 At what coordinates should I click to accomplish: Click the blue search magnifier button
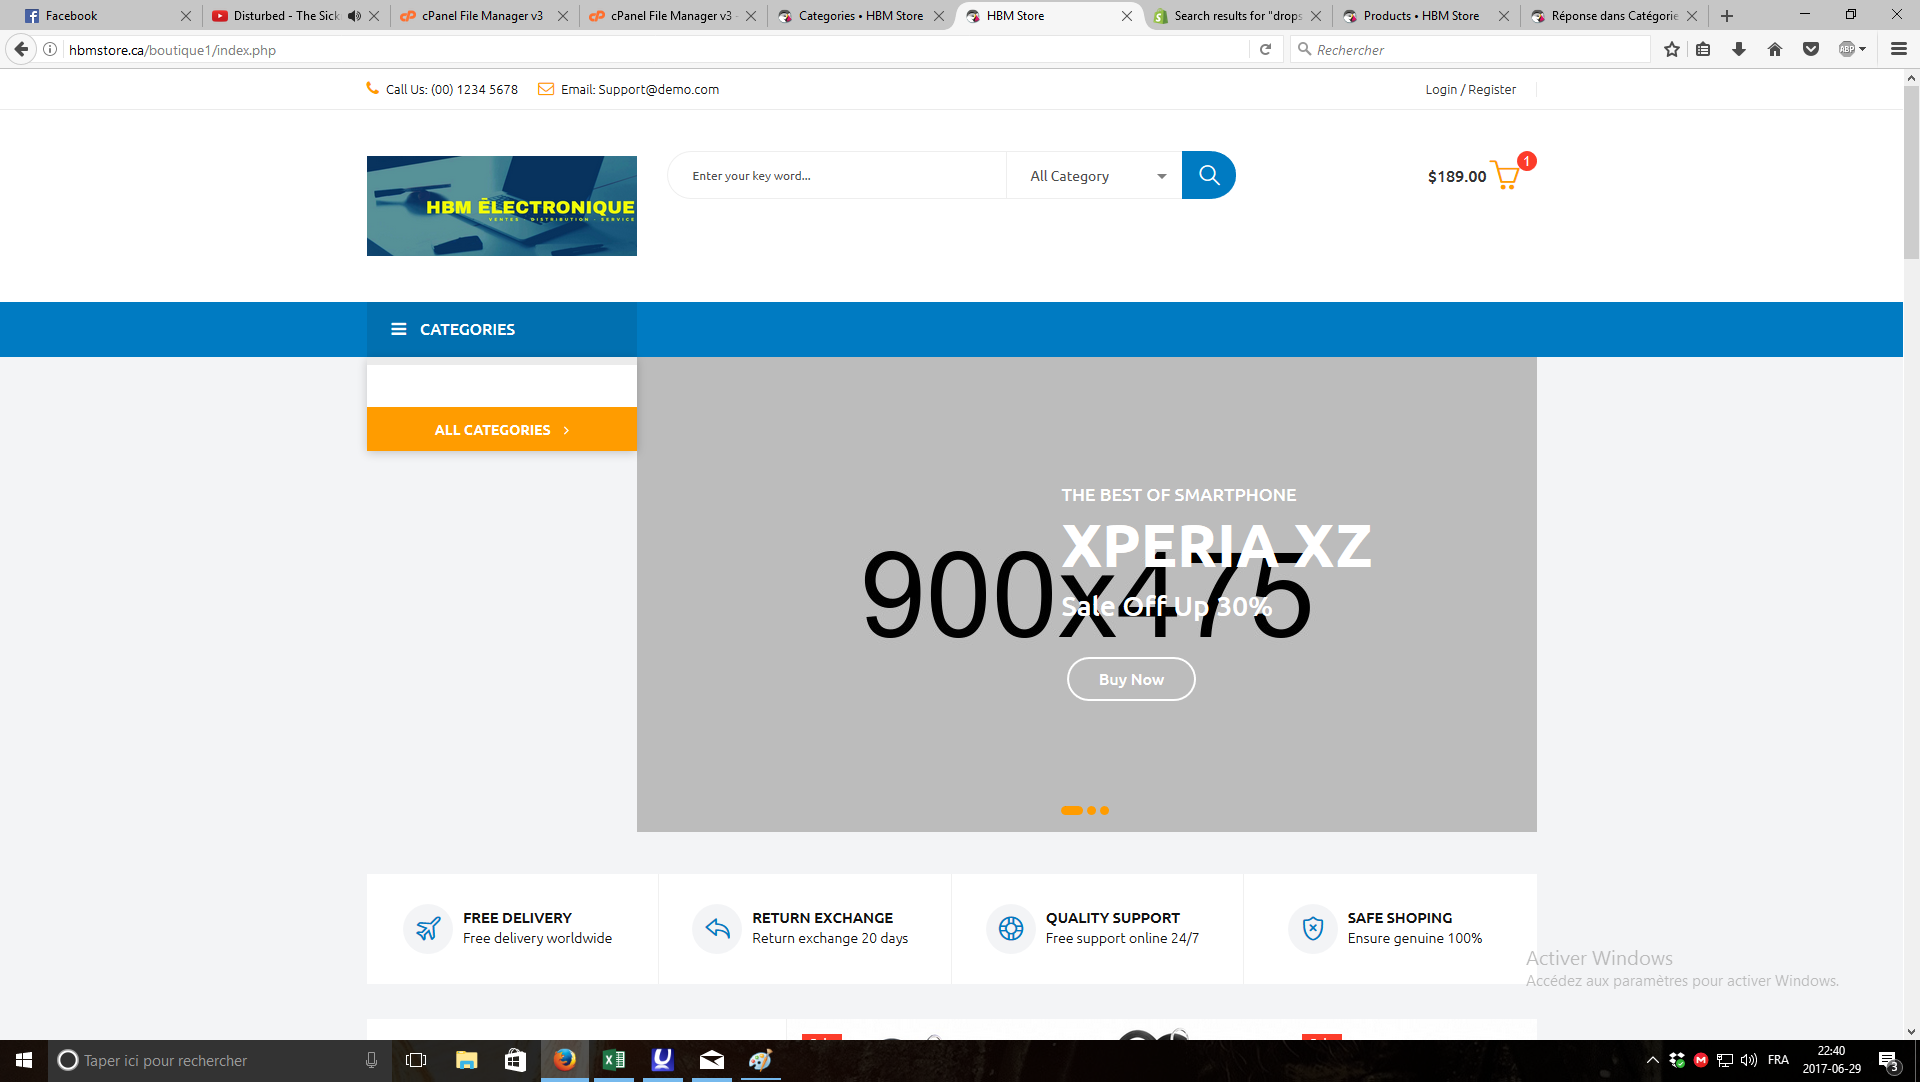1208,175
